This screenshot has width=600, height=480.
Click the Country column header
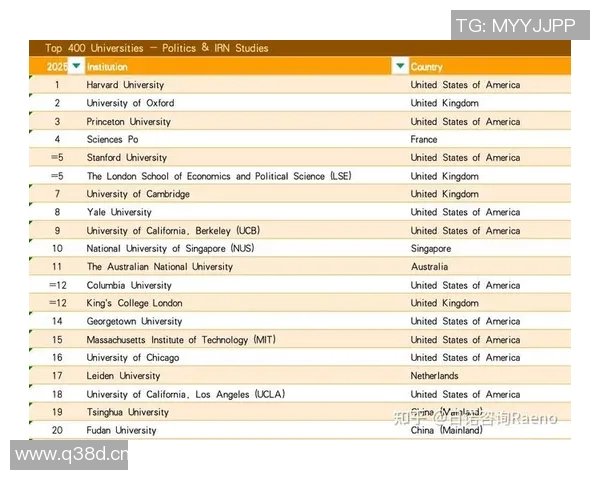[x=427, y=67]
